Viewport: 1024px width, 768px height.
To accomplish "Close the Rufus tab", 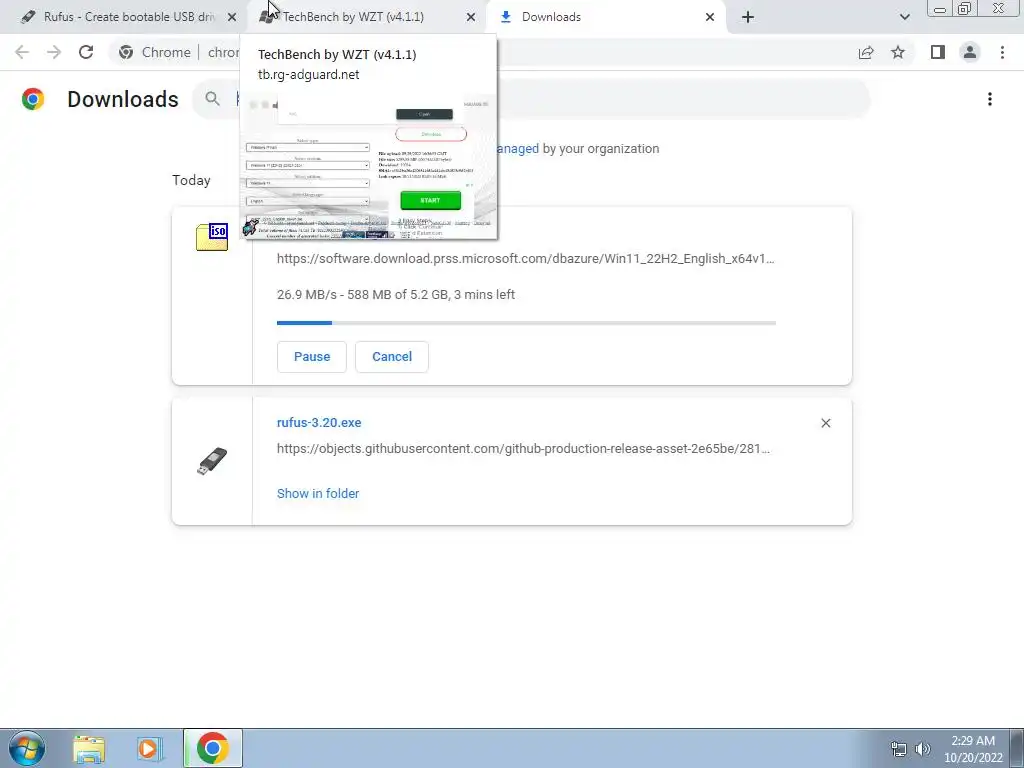I will (x=232, y=17).
